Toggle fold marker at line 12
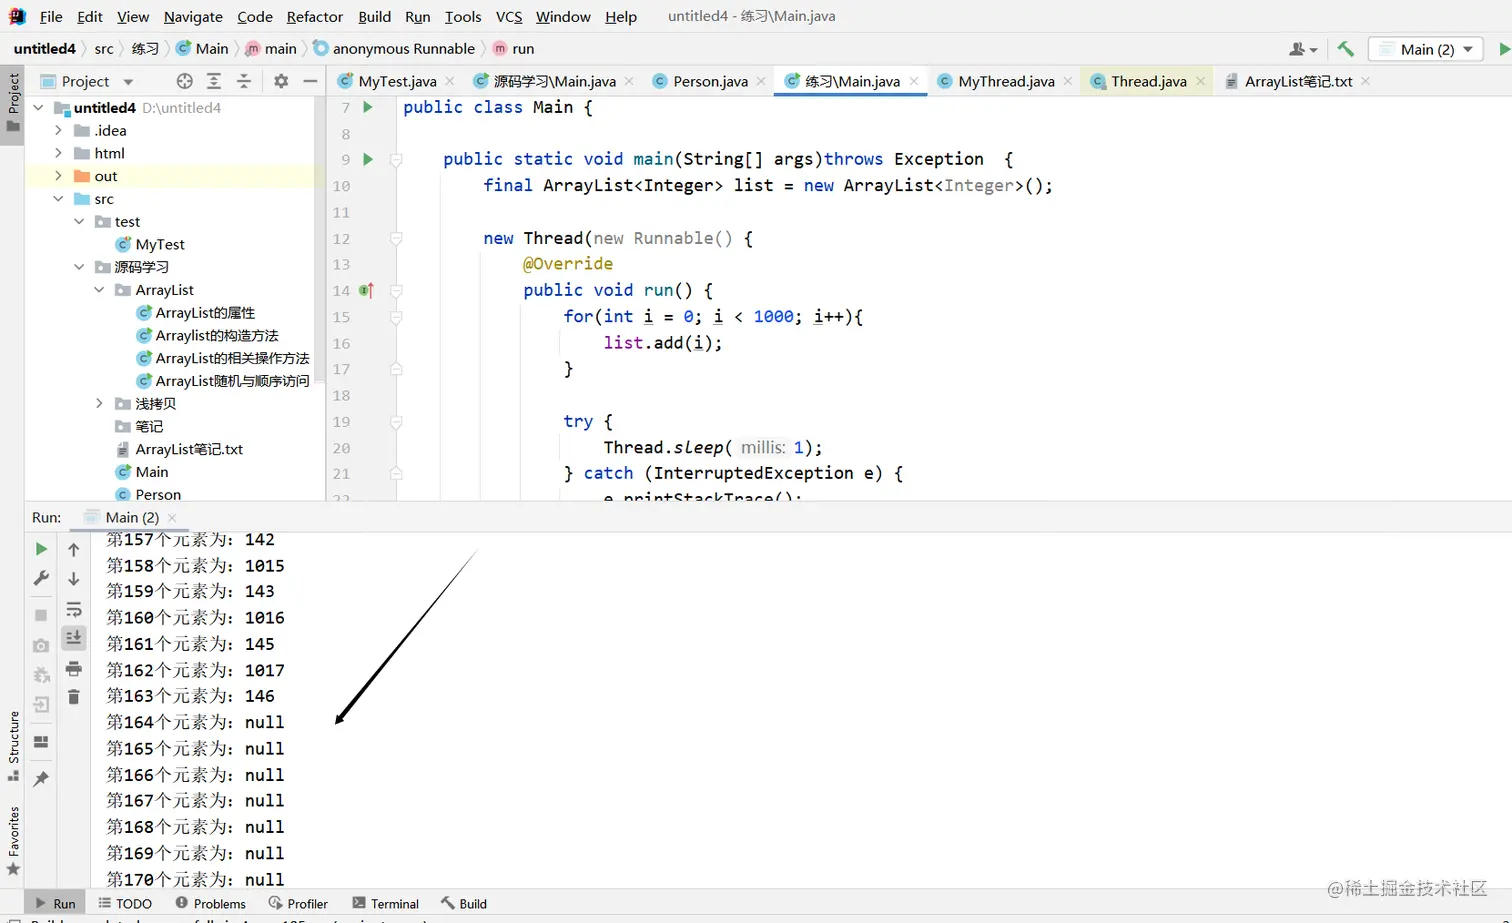The width and height of the screenshot is (1512, 923). 396,238
